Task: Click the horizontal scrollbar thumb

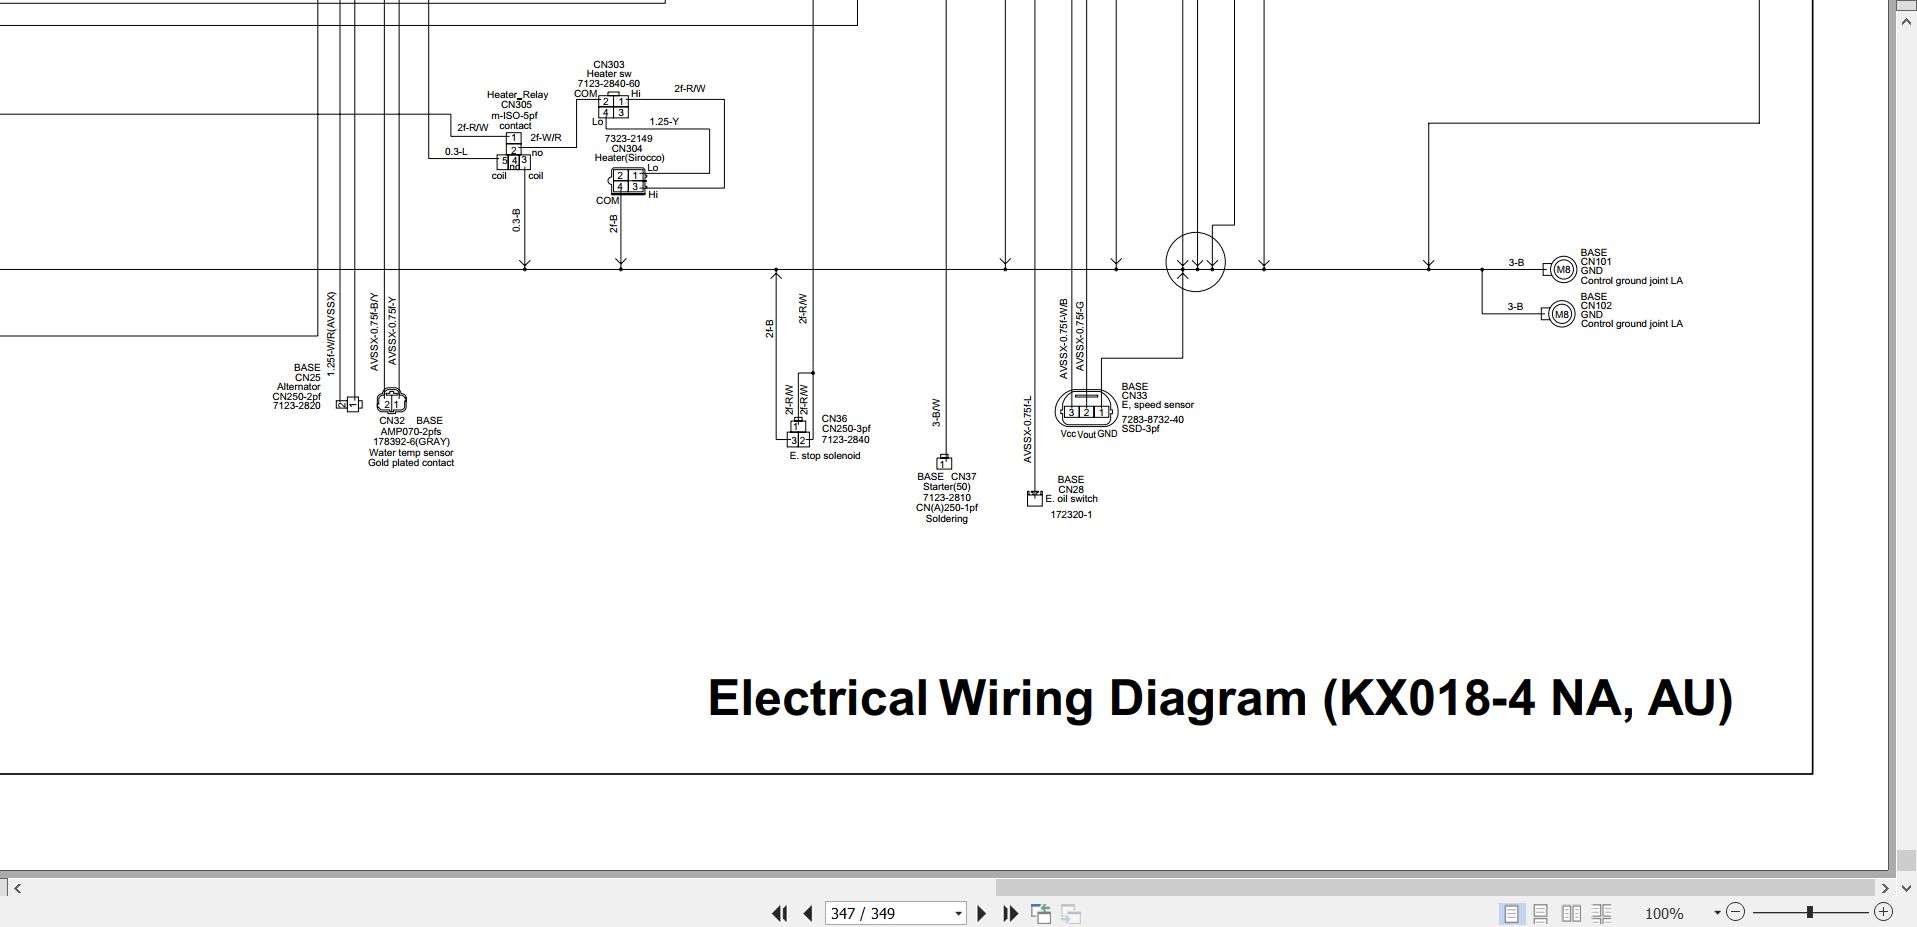Action: [x=1434, y=887]
